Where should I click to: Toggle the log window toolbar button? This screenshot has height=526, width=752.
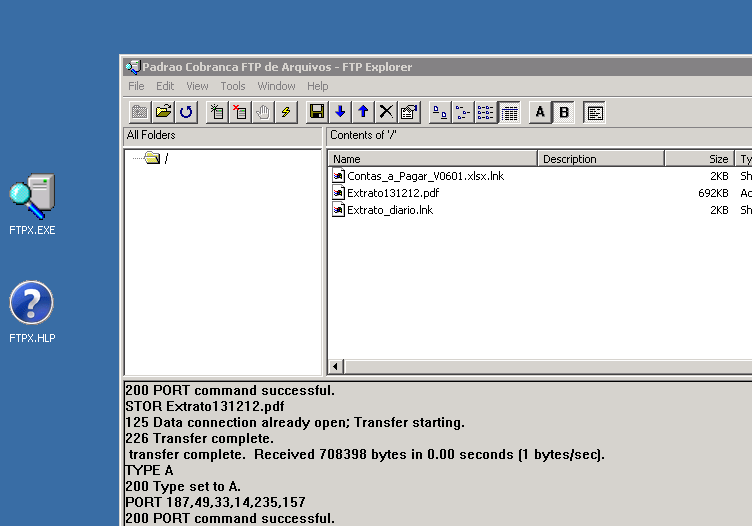tap(595, 112)
